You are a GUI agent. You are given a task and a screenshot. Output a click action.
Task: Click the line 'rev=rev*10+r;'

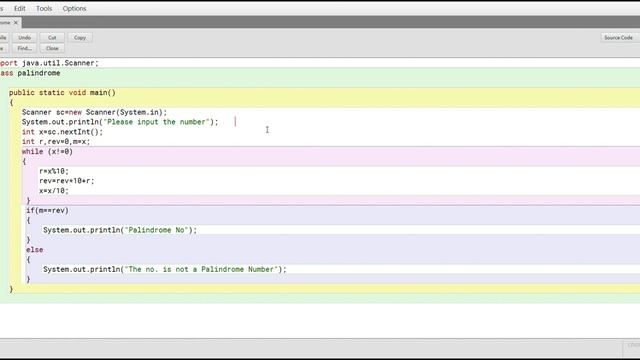coord(67,181)
